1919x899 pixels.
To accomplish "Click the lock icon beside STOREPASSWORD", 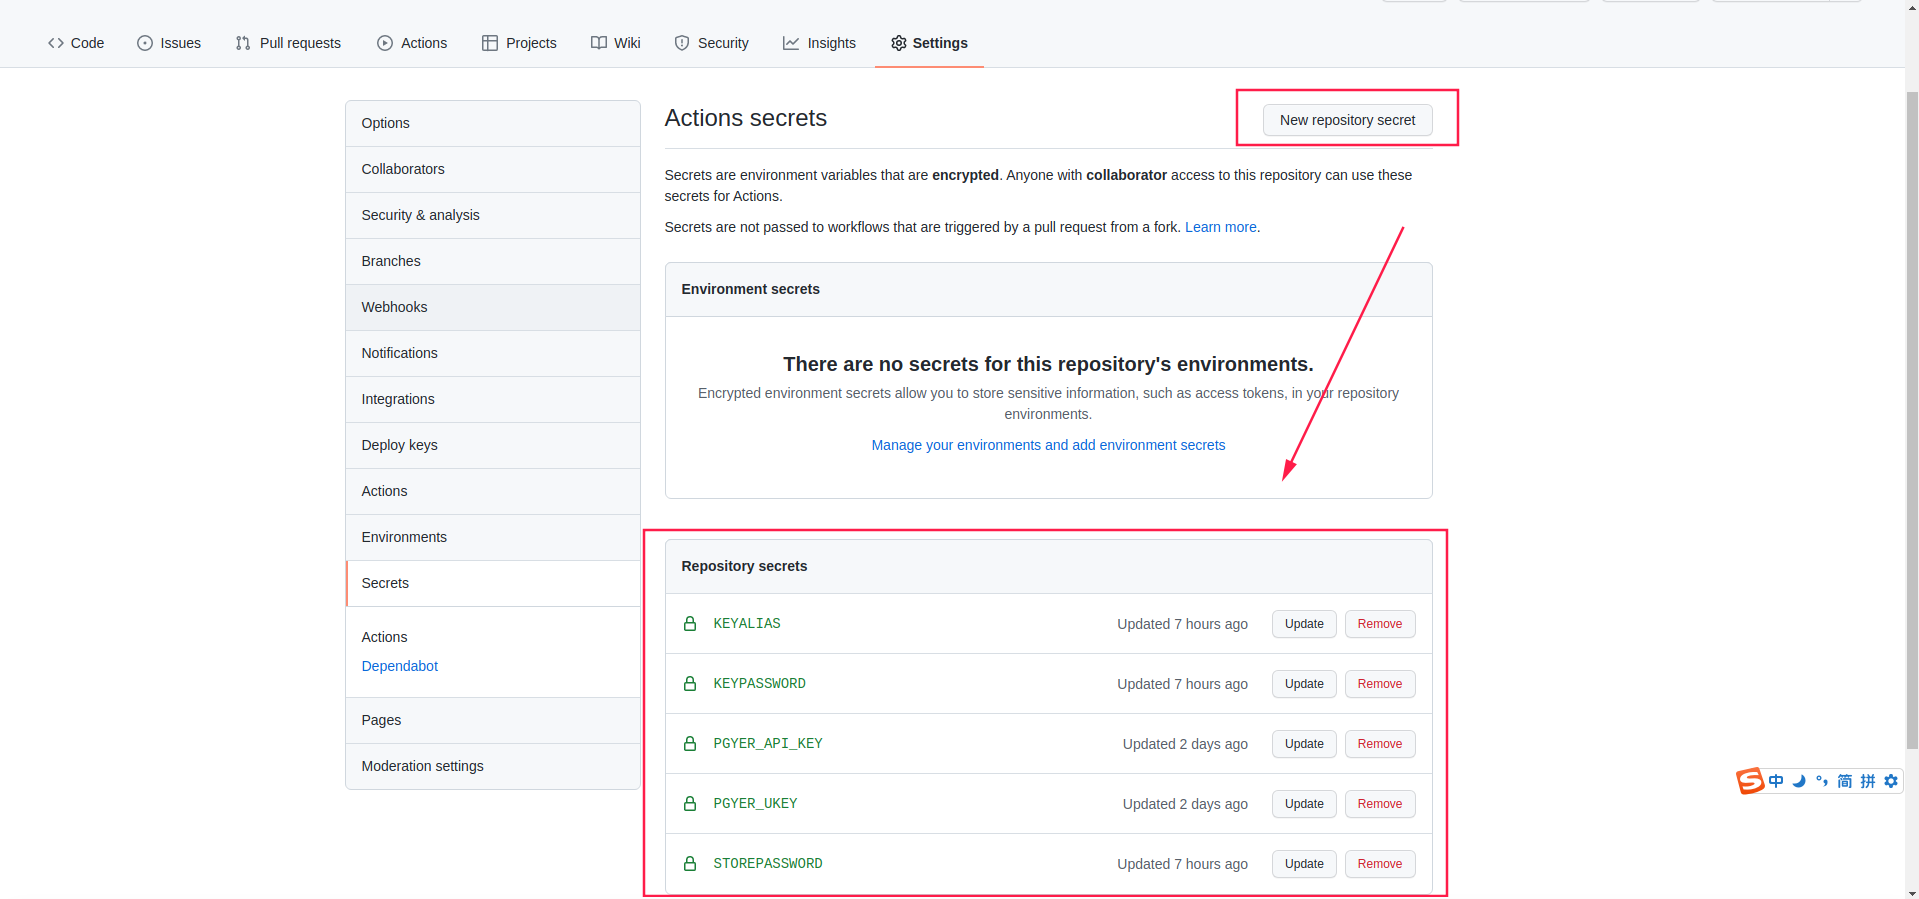I will (690, 864).
